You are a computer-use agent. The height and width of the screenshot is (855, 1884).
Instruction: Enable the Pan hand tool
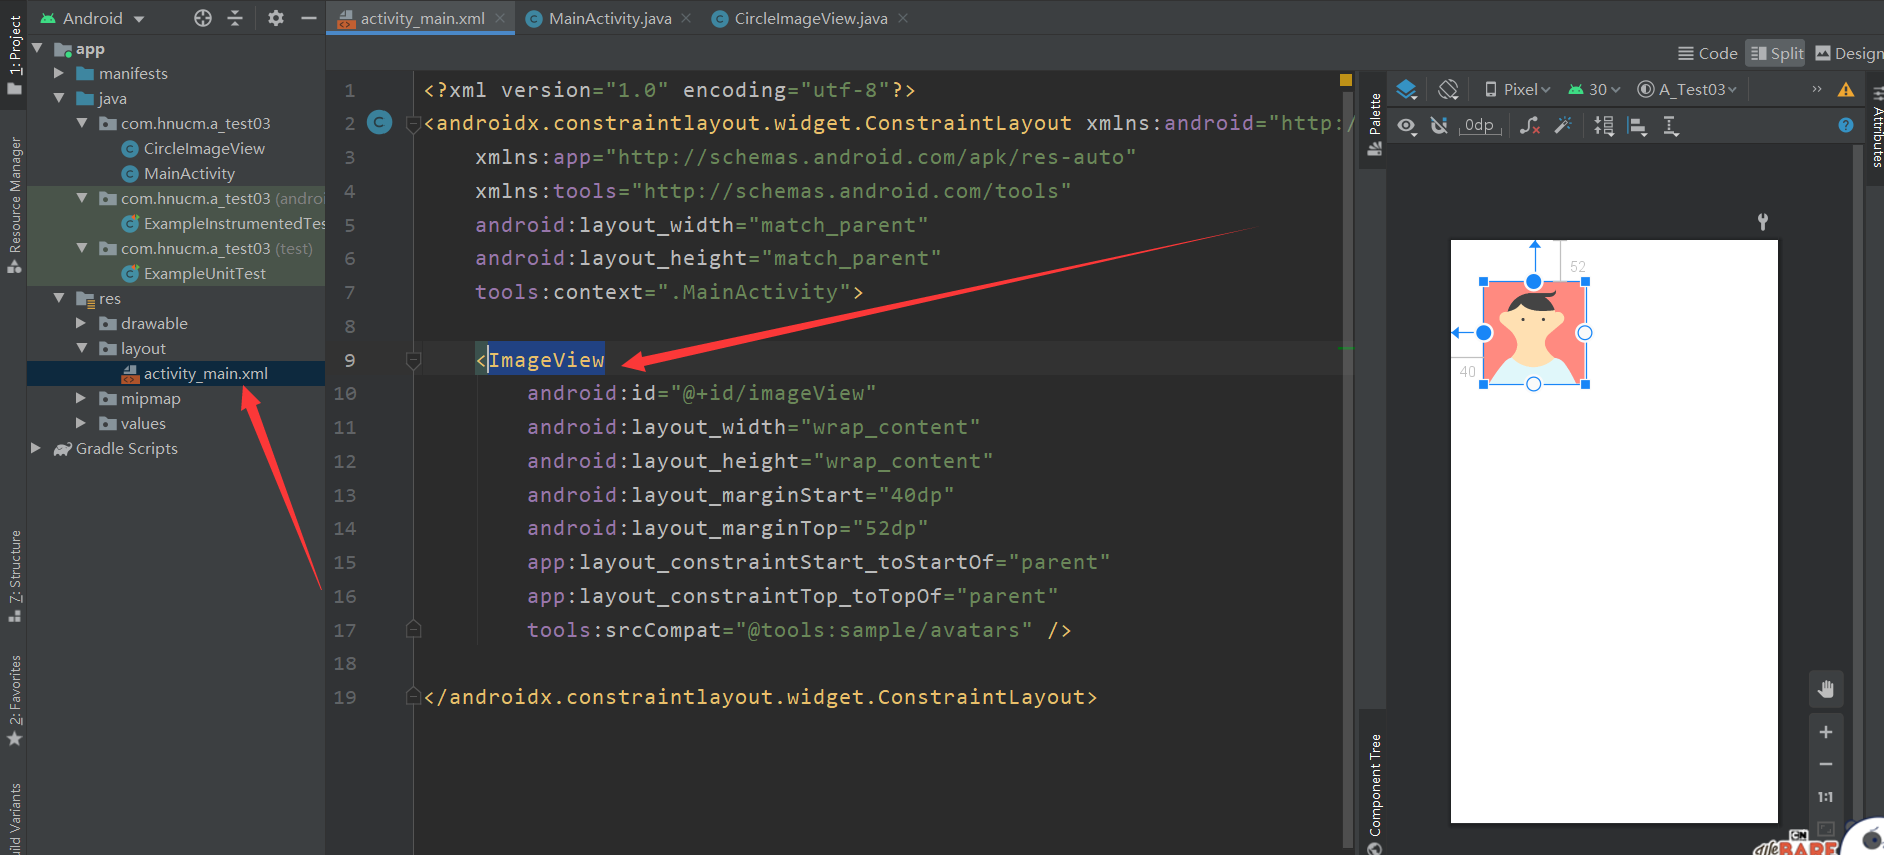(1825, 688)
